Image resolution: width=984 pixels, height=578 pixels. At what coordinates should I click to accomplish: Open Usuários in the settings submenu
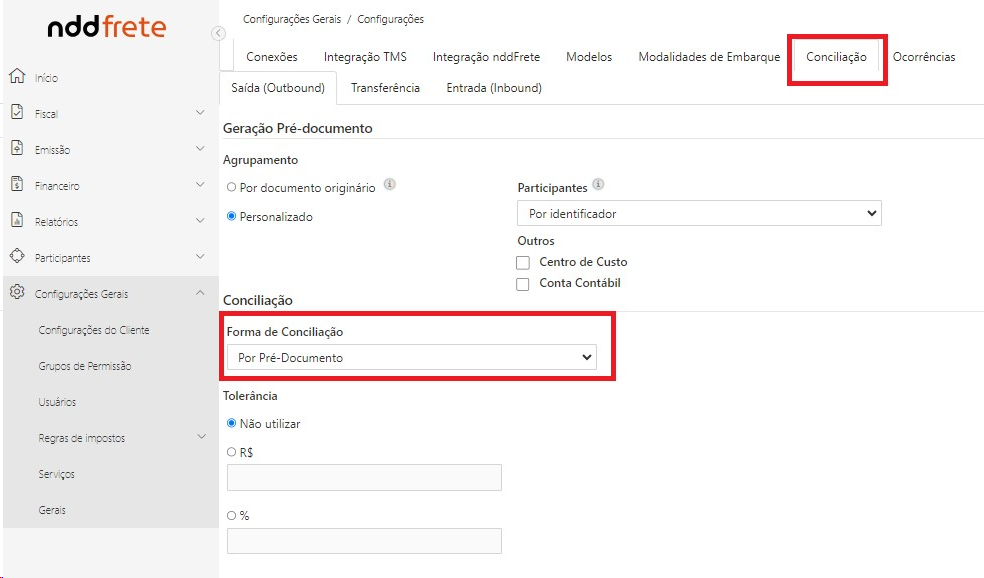(57, 402)
